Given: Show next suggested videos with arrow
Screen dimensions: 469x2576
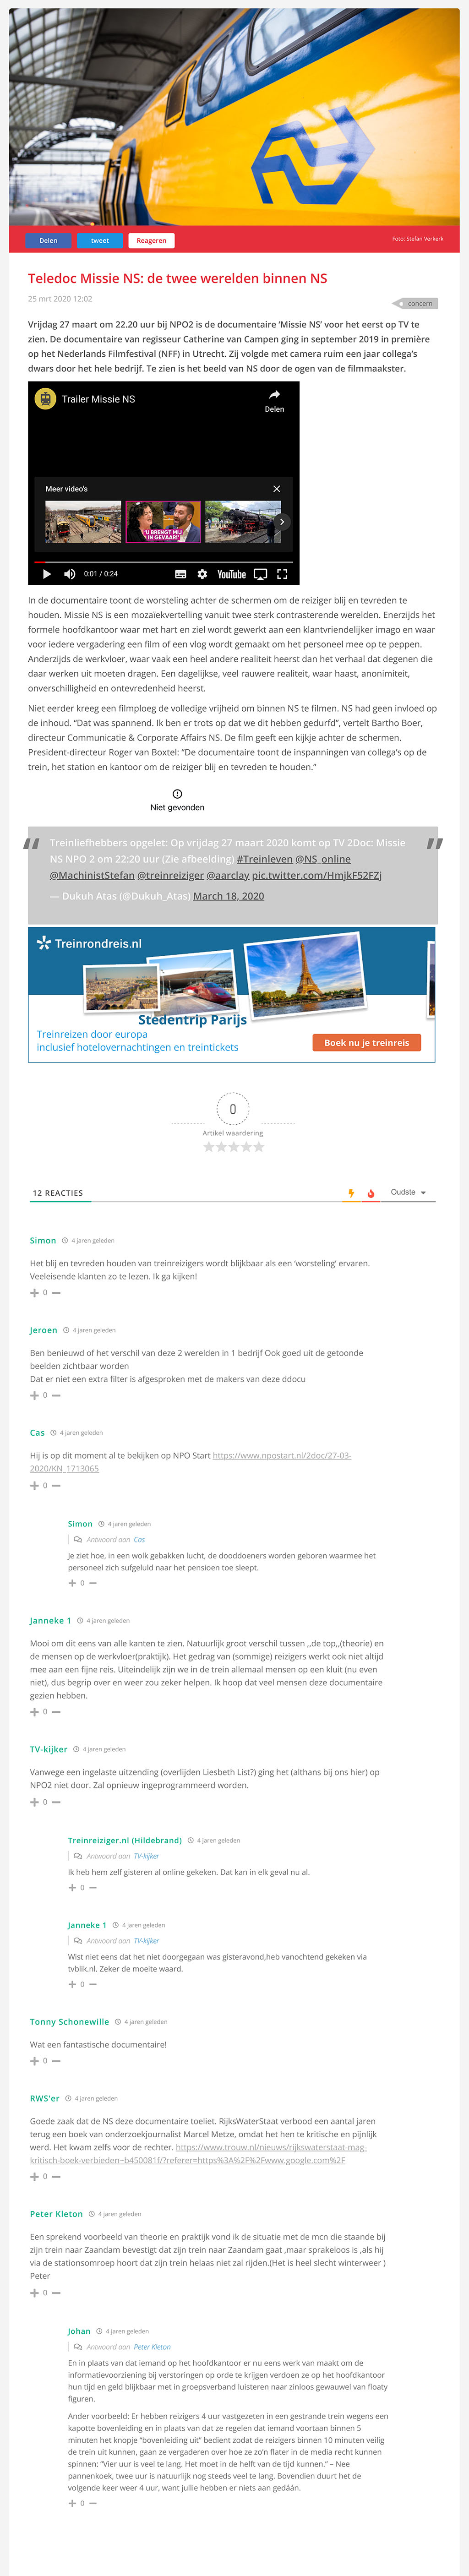Looking at the screenshot, I should (x=282, y=521).
